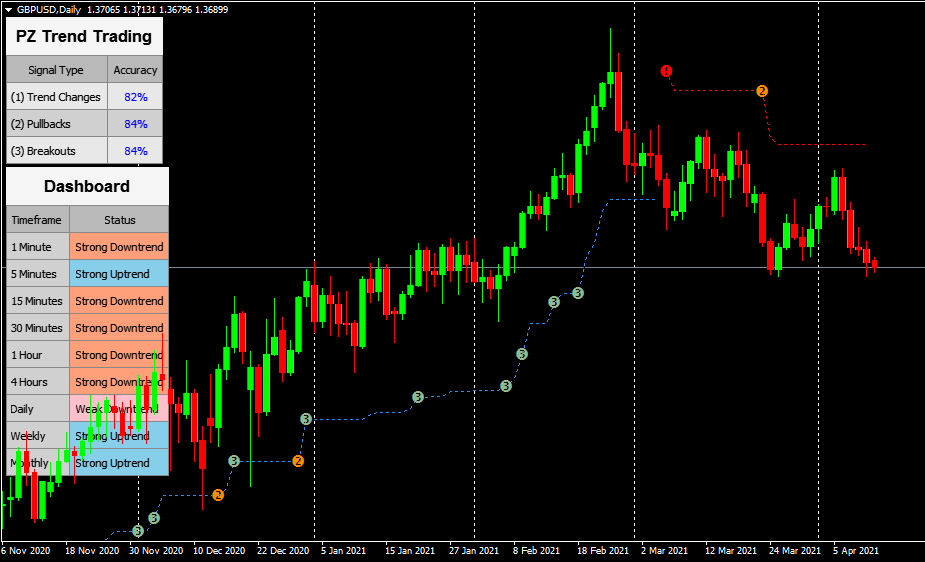Click the lowest orange pullback marker 2
The image size is (925, 562).
218,495
